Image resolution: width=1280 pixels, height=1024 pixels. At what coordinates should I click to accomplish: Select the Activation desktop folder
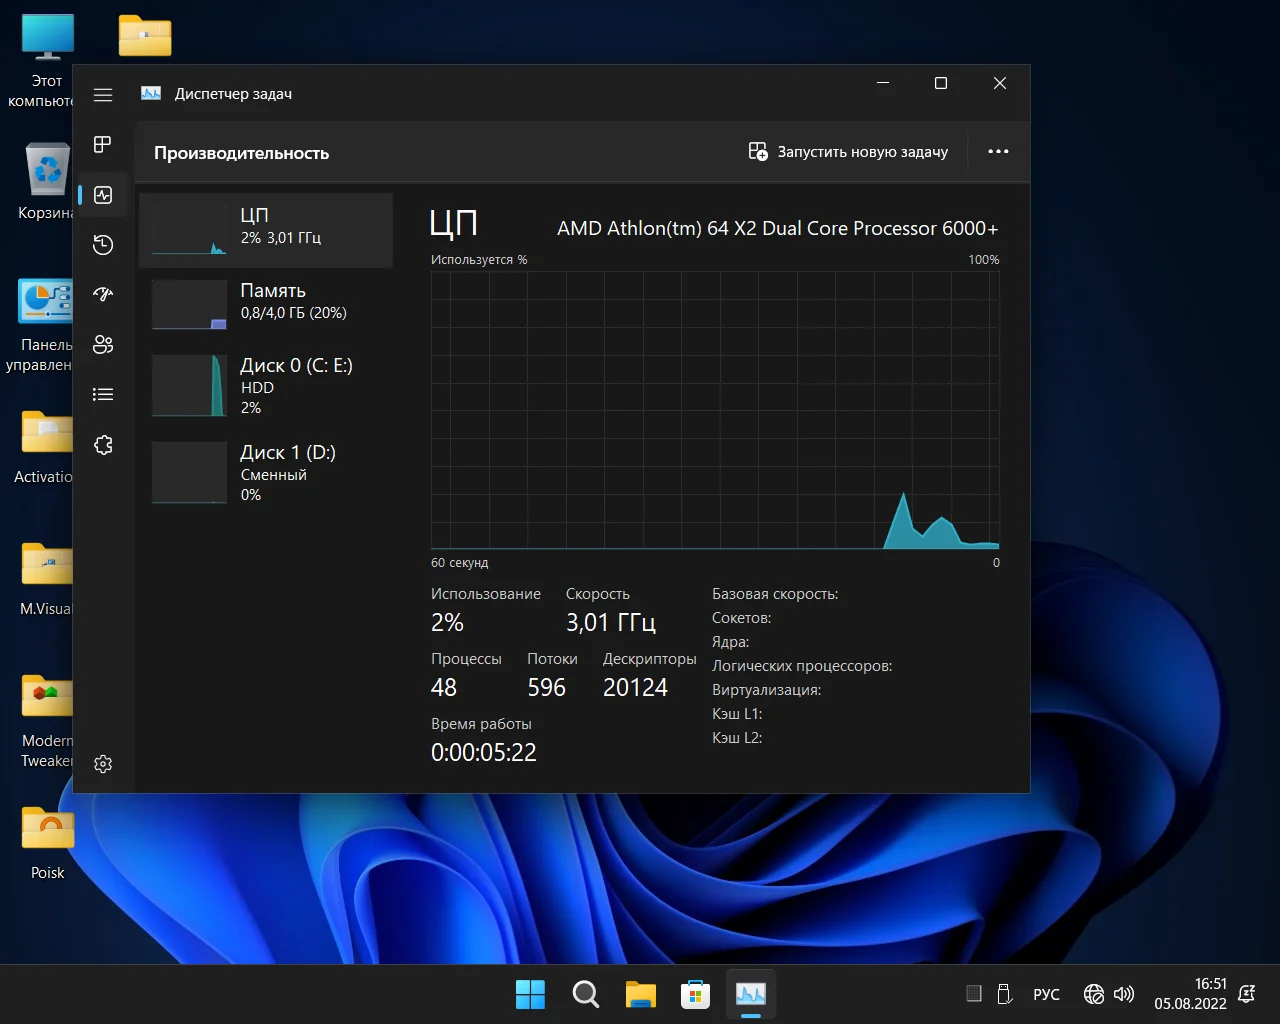click(x=46, y=446)
